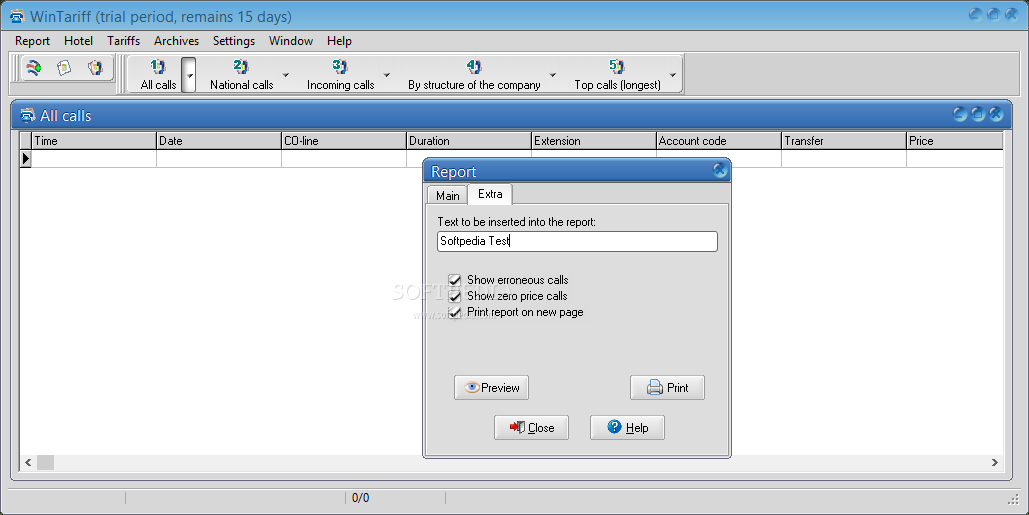Viewport: 1029px width, 515px height.
Task: Open the Report menu
Action: tap(32, 41)
